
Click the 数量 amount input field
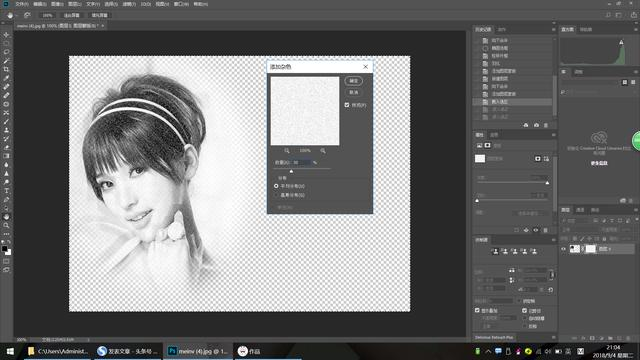(301, 162)
